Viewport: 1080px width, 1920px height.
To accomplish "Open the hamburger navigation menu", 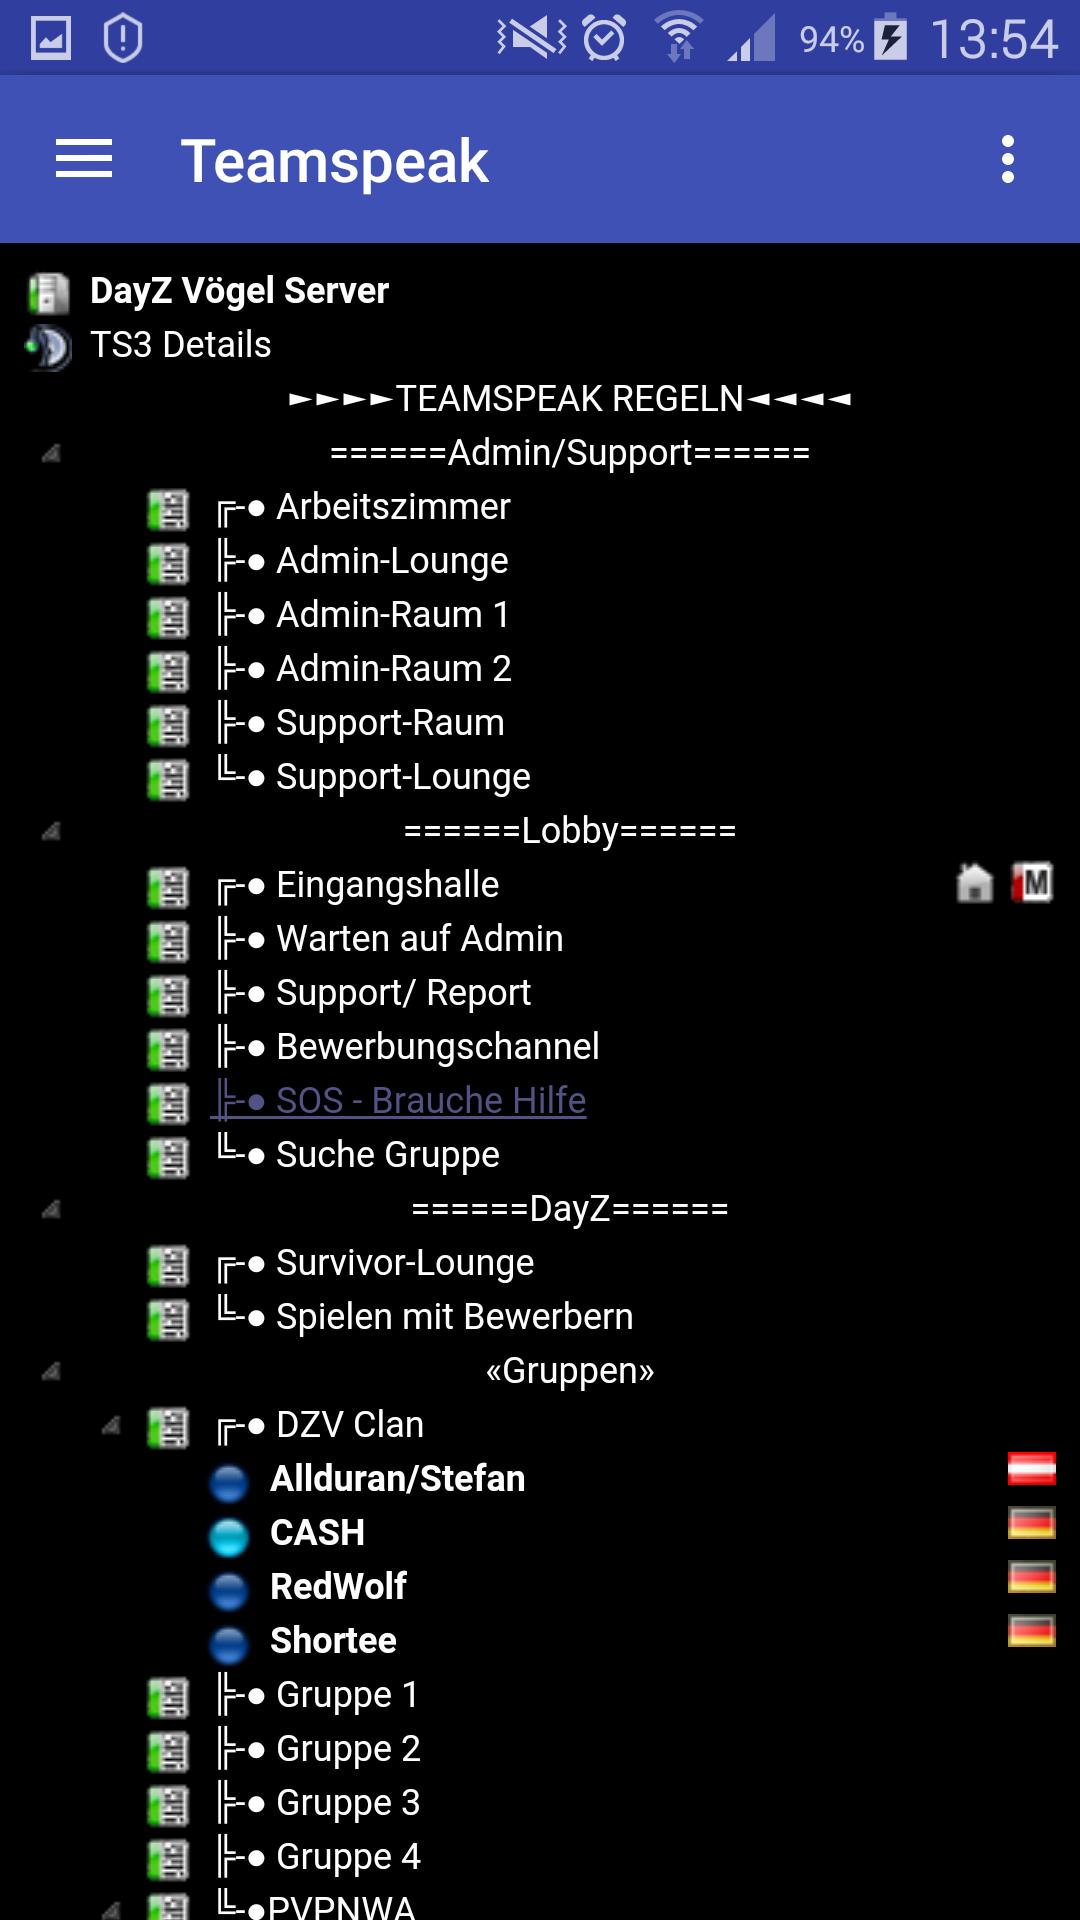I will click(x=84, y=160).
